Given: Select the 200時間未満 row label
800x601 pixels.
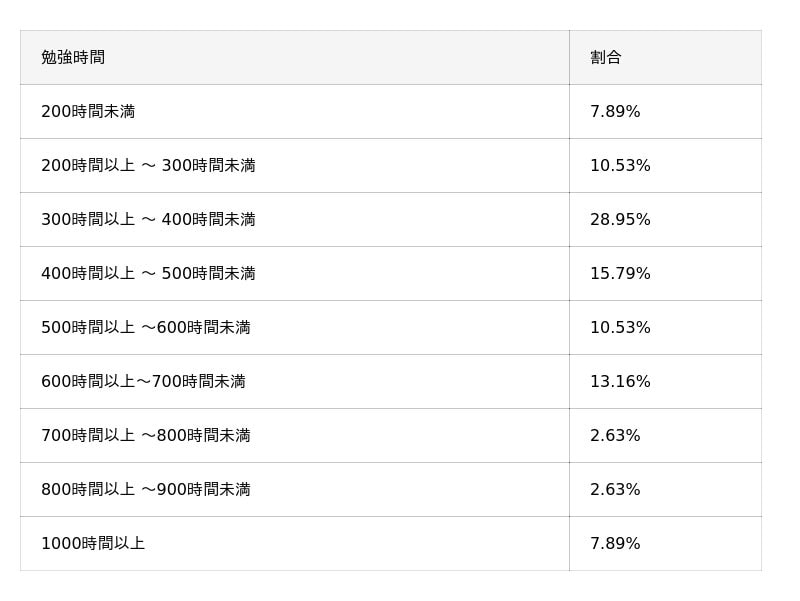Looking at the screenshot, I should 88,112.
